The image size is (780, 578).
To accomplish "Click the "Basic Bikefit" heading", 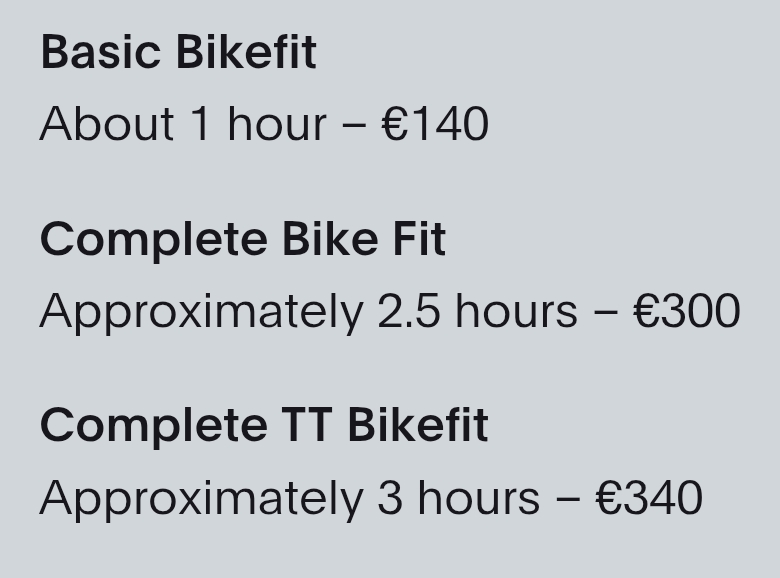I will pos(178,53).
